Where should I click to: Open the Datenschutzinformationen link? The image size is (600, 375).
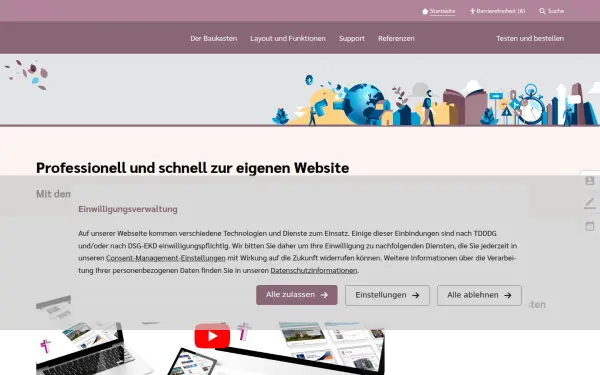[x=314, y=271]
